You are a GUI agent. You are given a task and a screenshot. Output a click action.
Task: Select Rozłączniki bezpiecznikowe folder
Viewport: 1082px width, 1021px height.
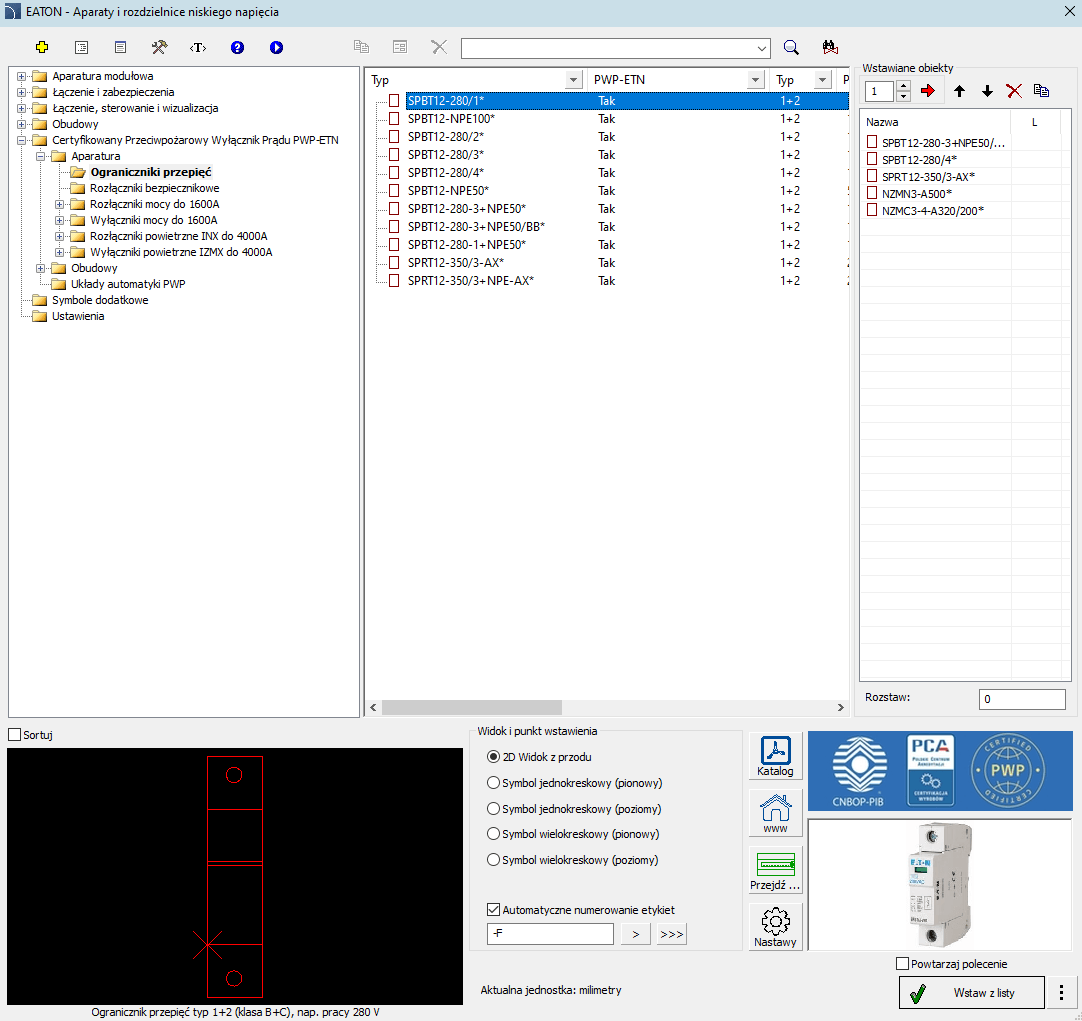[x=155, y=188]
